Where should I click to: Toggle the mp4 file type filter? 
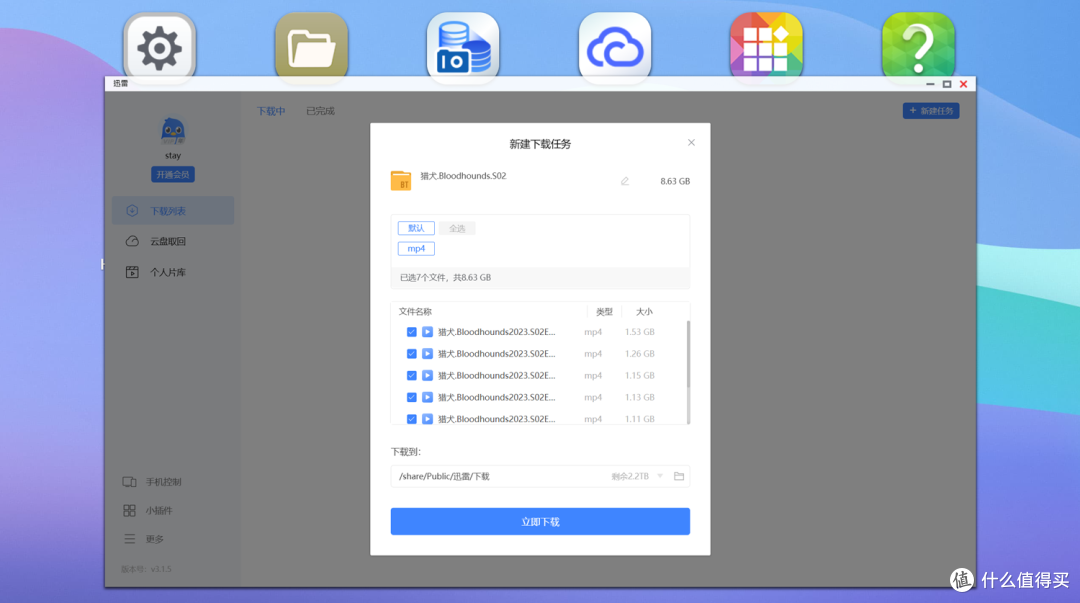coord(416,249)
